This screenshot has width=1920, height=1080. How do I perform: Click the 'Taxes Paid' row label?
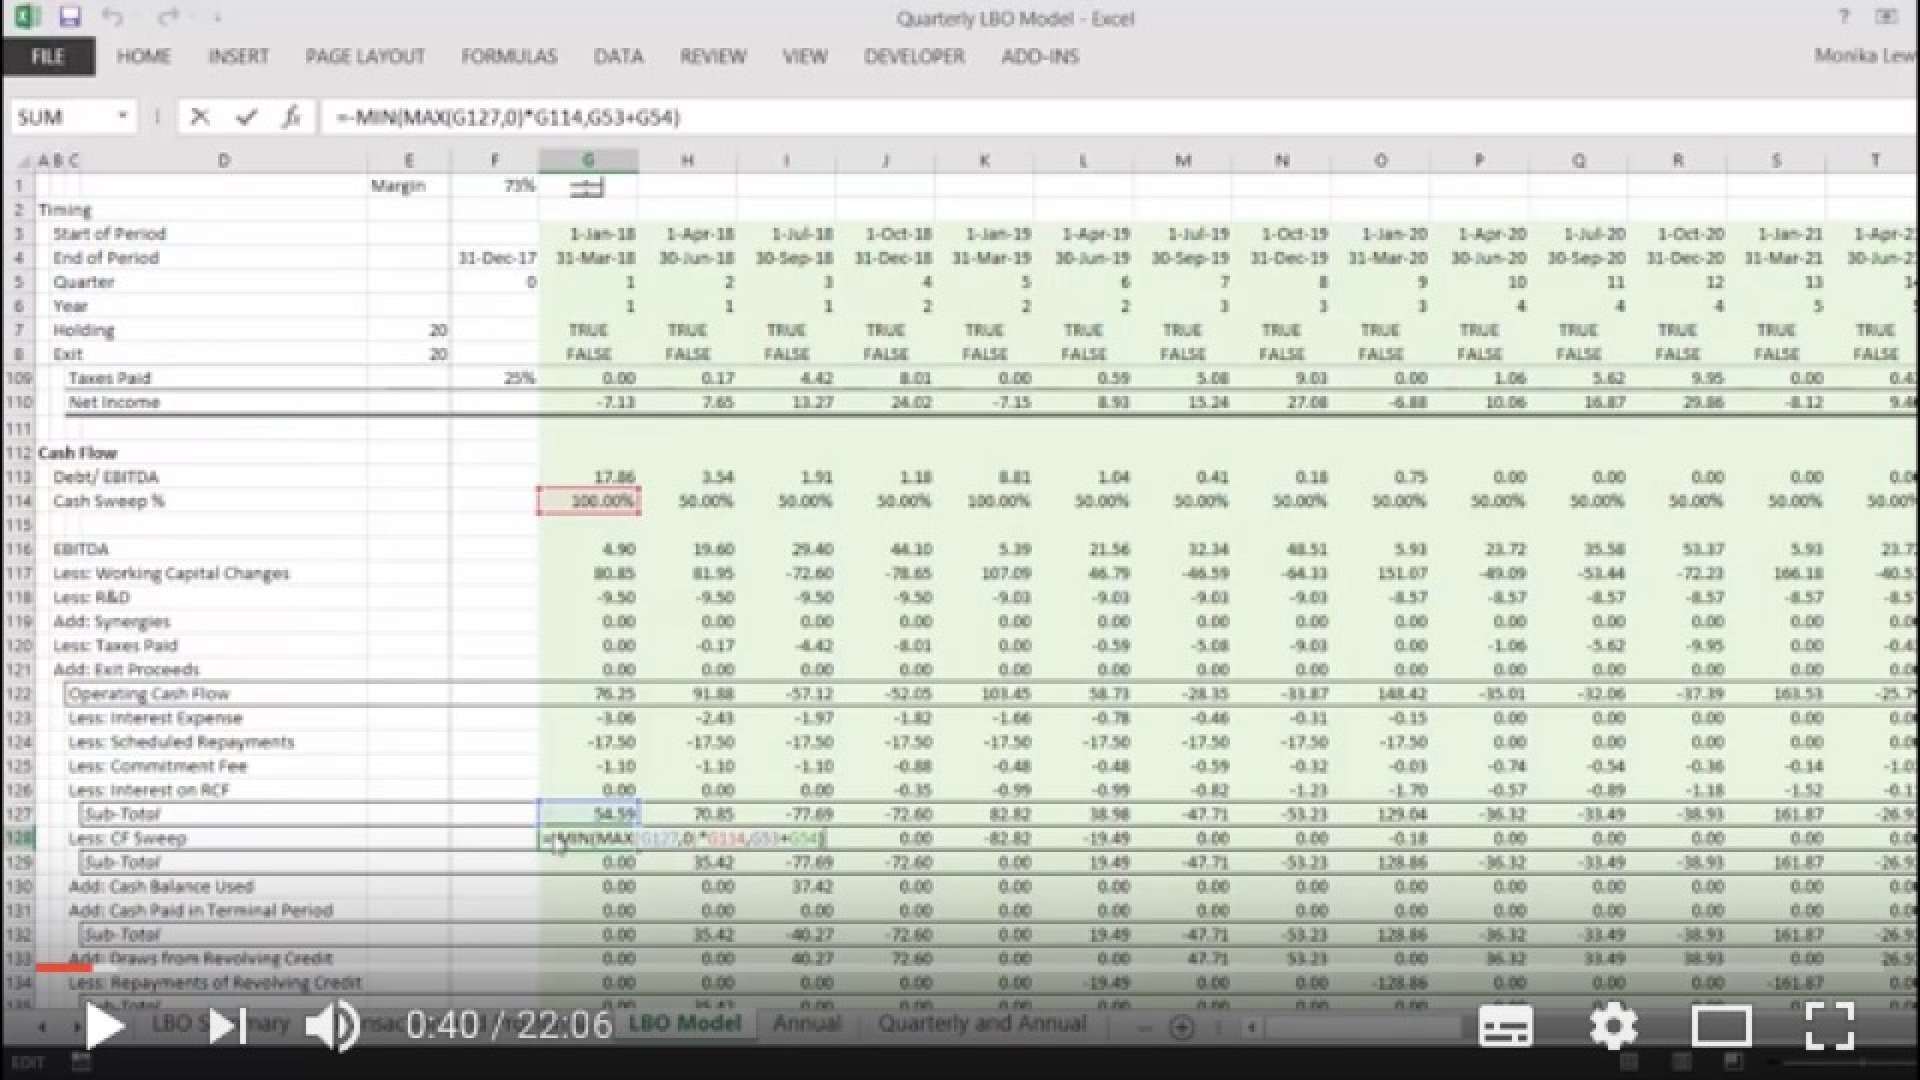(109, 378)
